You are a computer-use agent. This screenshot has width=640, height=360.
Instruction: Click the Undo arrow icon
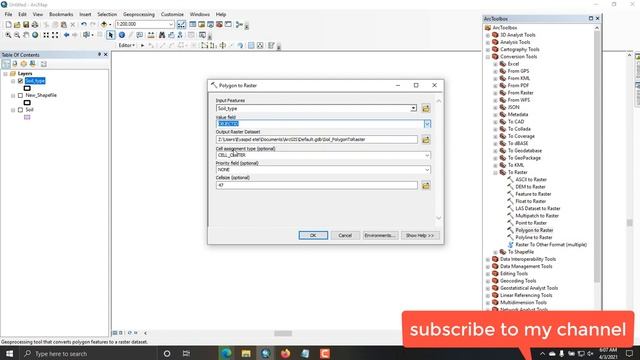(x=84, y=24)
